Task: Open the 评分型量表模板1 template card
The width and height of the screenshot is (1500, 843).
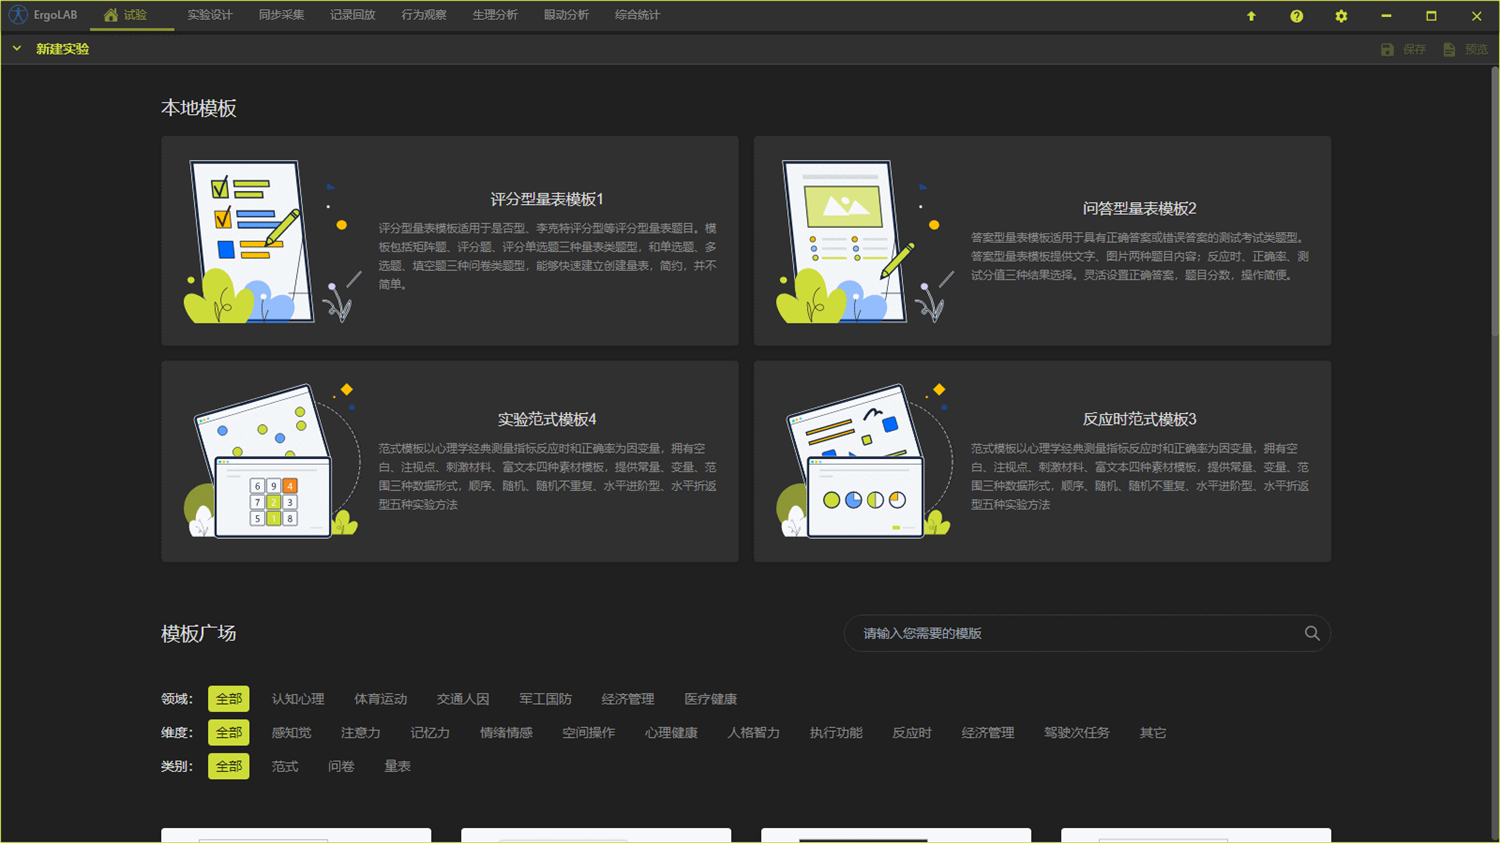Action: (x=450, y=241)
